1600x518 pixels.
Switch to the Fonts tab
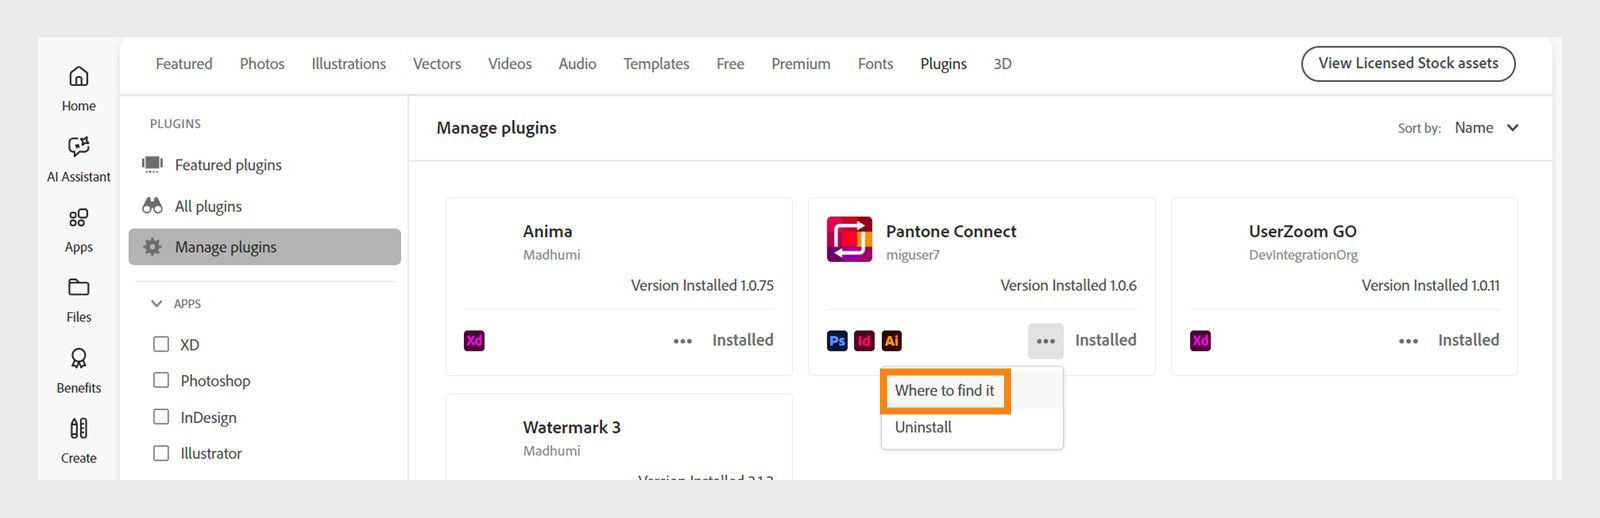point(876,64)
